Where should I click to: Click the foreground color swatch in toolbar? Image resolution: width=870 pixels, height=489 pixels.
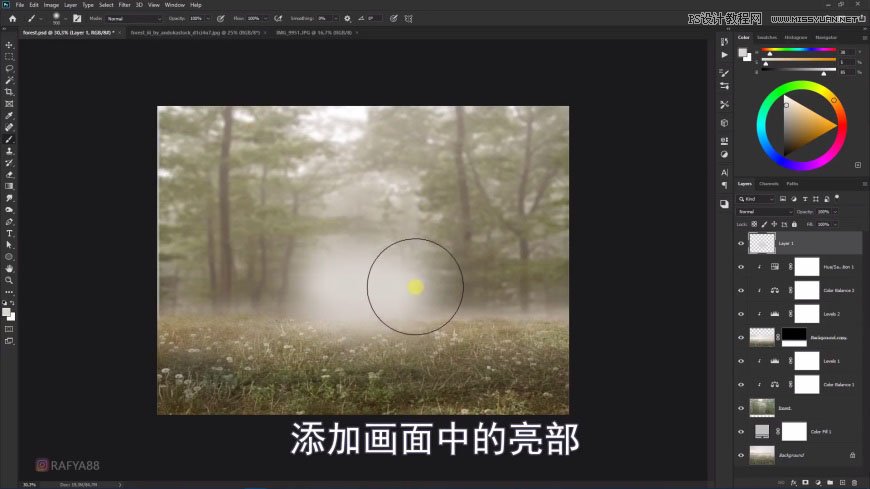click(6, 312)
